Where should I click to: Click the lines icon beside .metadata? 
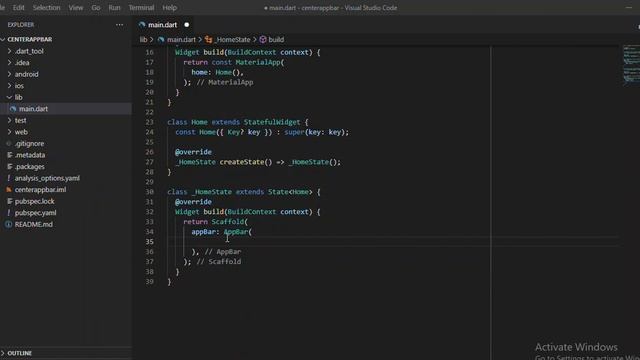tap(9, 155)
